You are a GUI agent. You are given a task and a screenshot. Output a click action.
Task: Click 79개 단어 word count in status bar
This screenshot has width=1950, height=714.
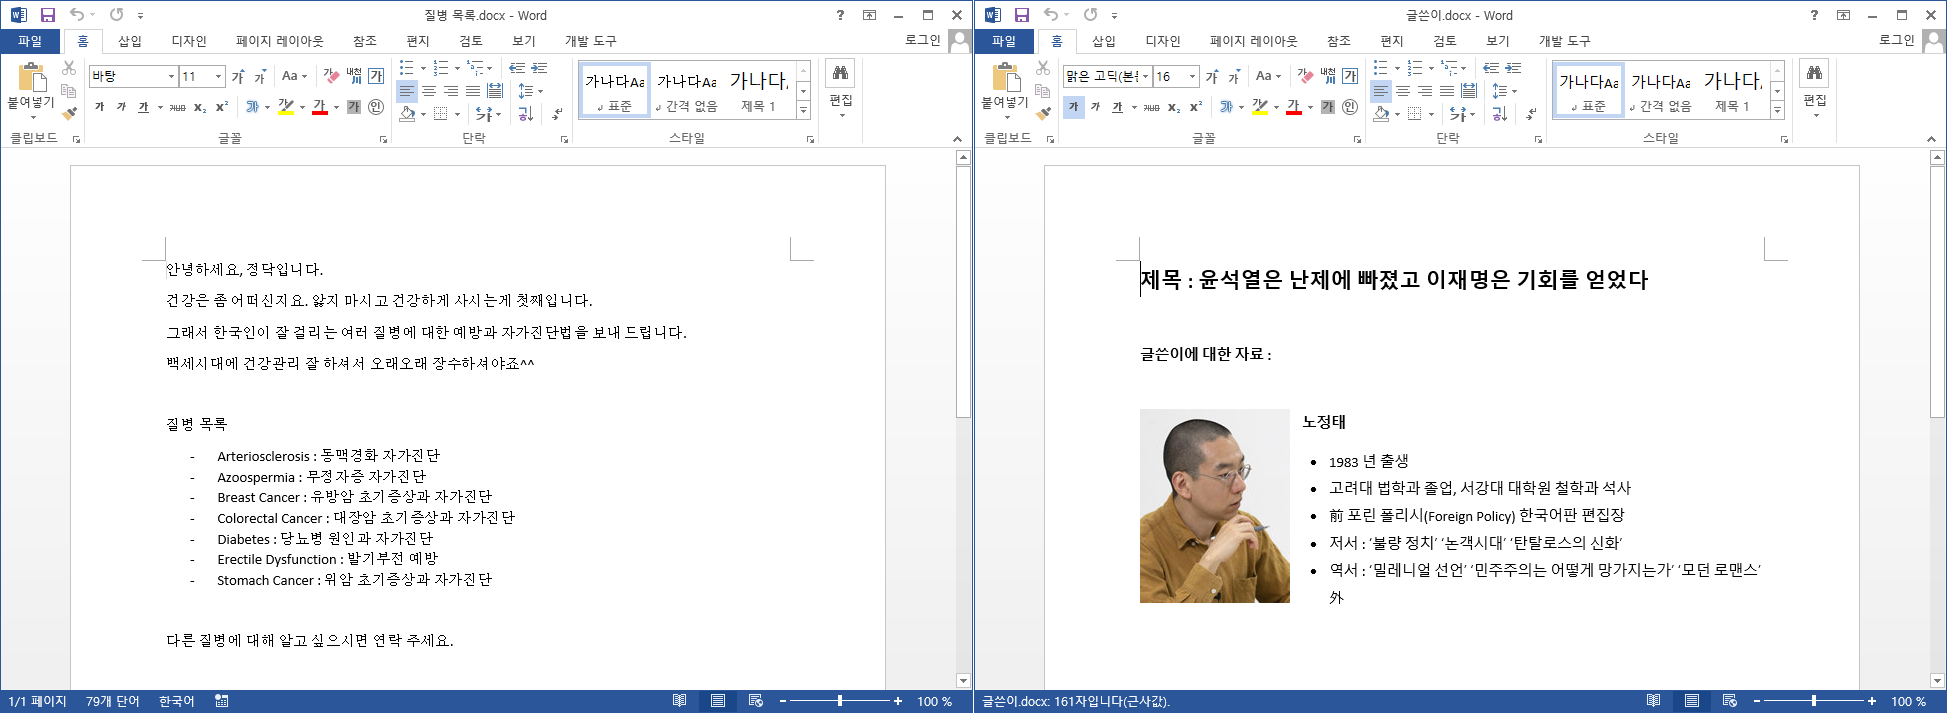[x=113, y=701]
